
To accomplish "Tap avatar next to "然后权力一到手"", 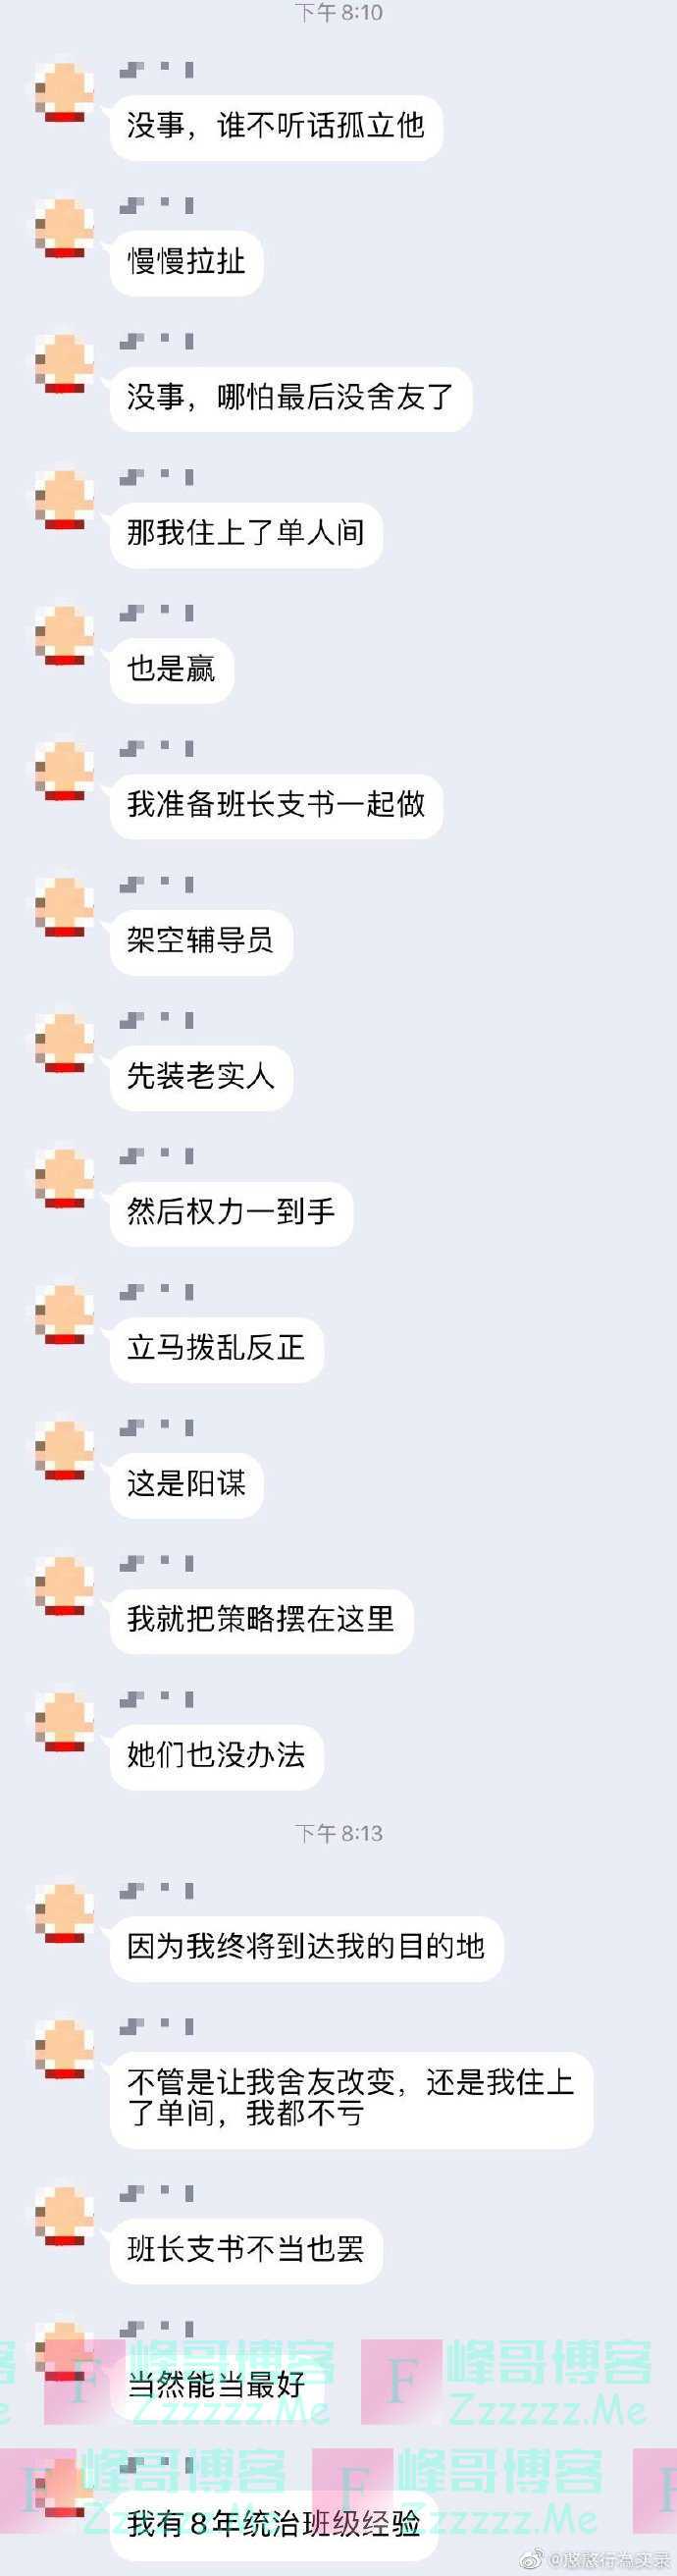I will 65,1179.
